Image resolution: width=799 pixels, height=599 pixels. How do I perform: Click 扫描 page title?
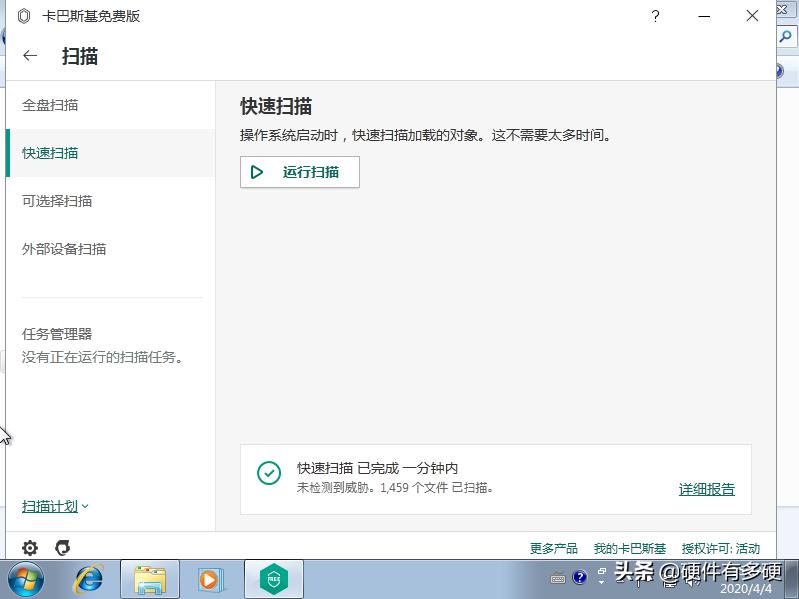click(79, 56)
